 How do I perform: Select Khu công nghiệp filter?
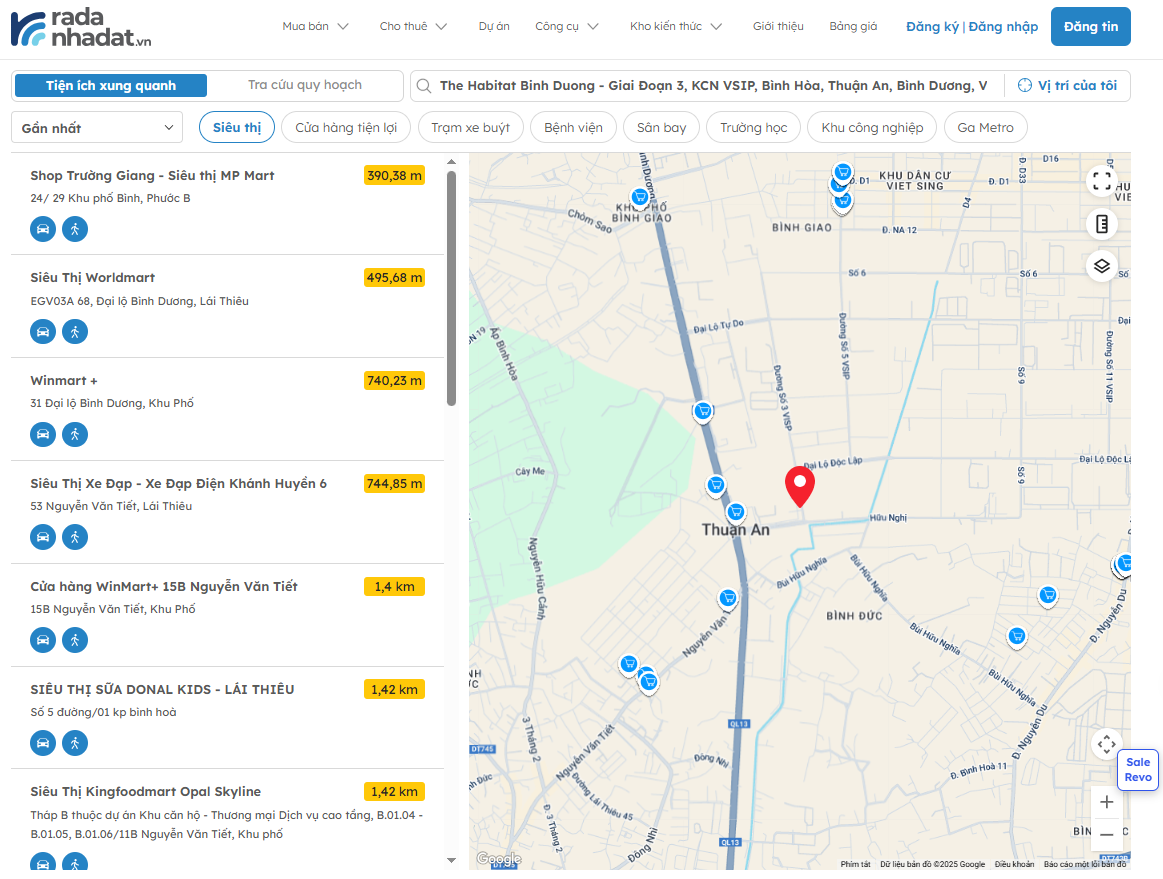872,128
